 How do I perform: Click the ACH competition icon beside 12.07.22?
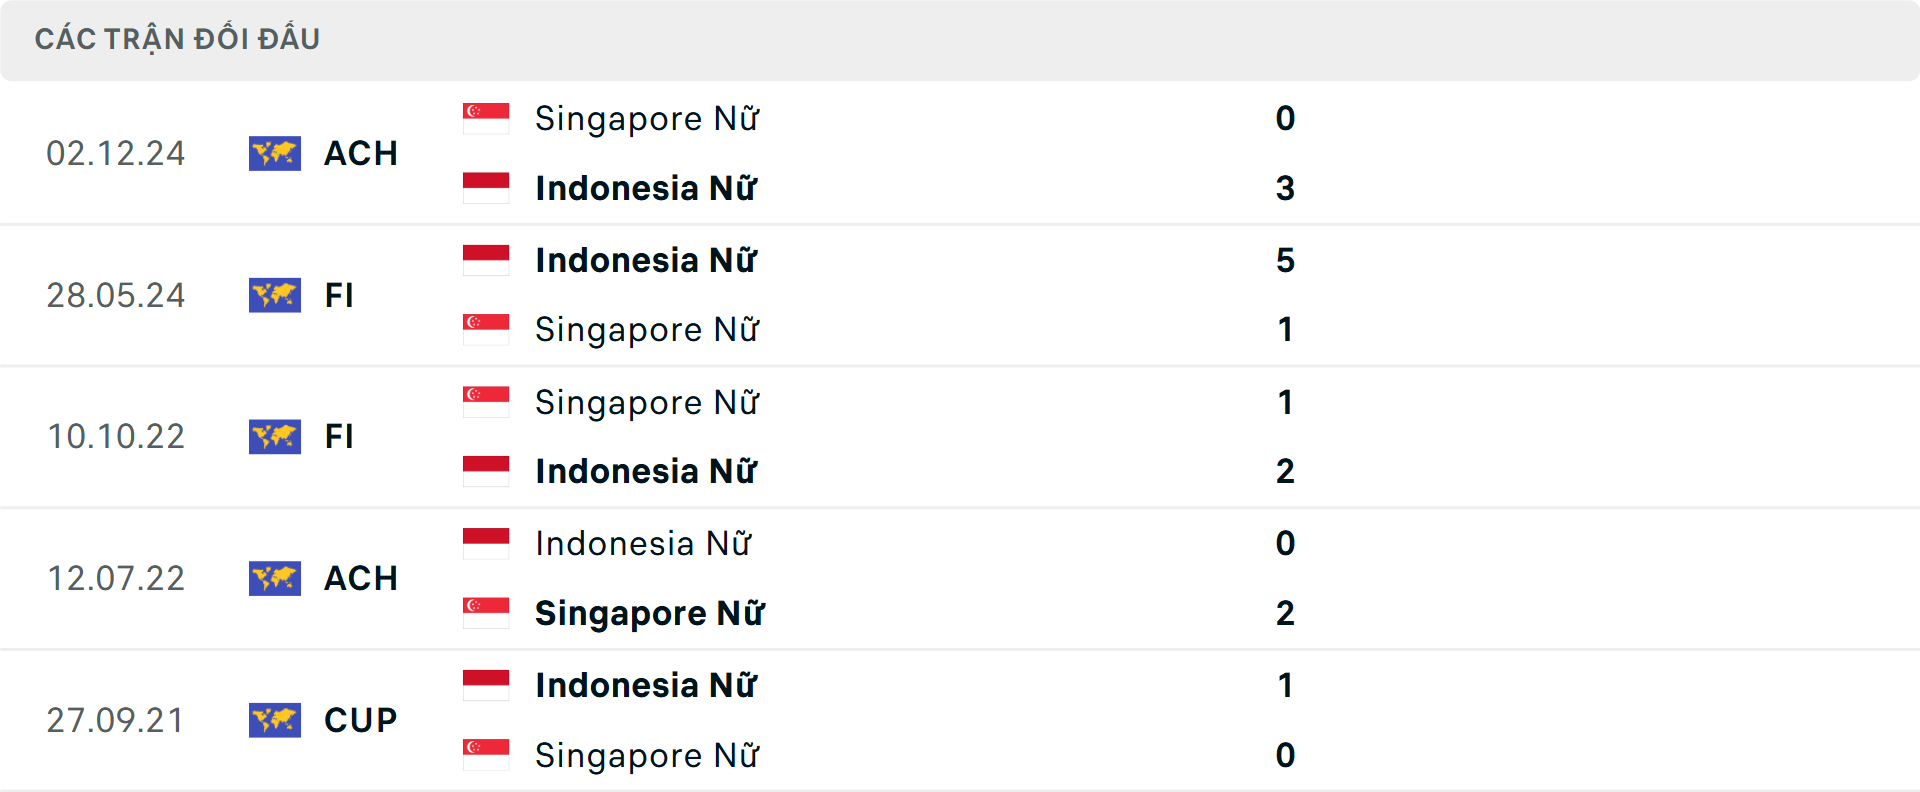[x=274, y=578]
